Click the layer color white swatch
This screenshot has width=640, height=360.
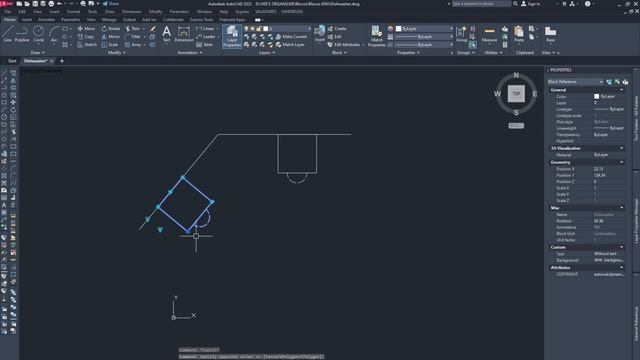(265, 29)
